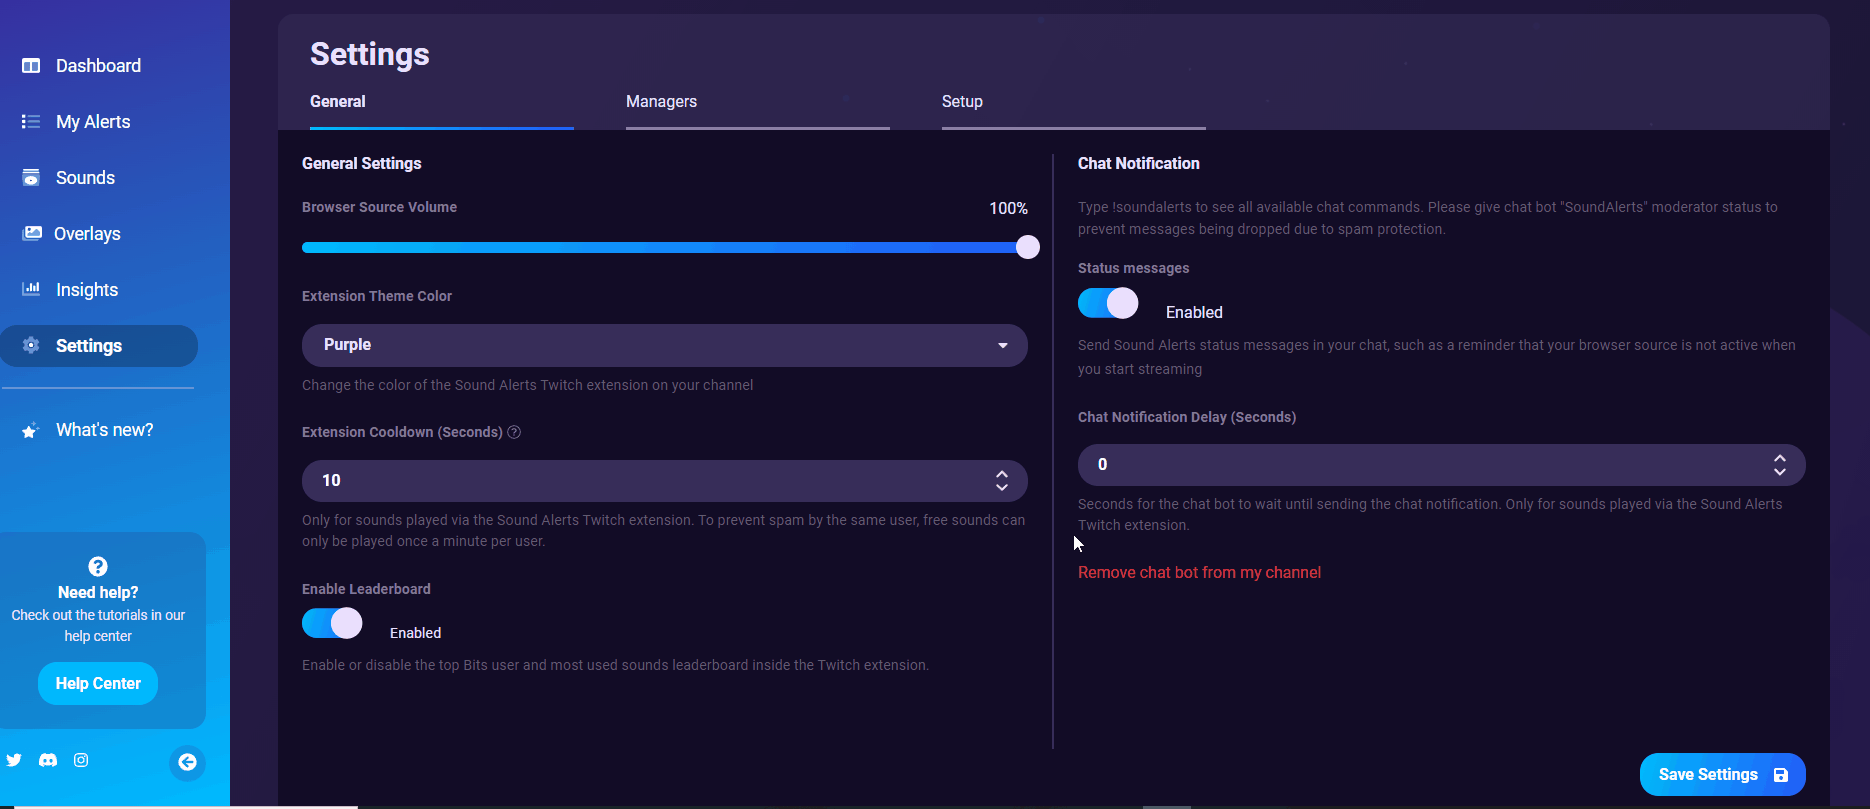This screenshot has height=809, width=1870.
Task: Click the Chat Notification Delay input field
Action: (1442, 465)
